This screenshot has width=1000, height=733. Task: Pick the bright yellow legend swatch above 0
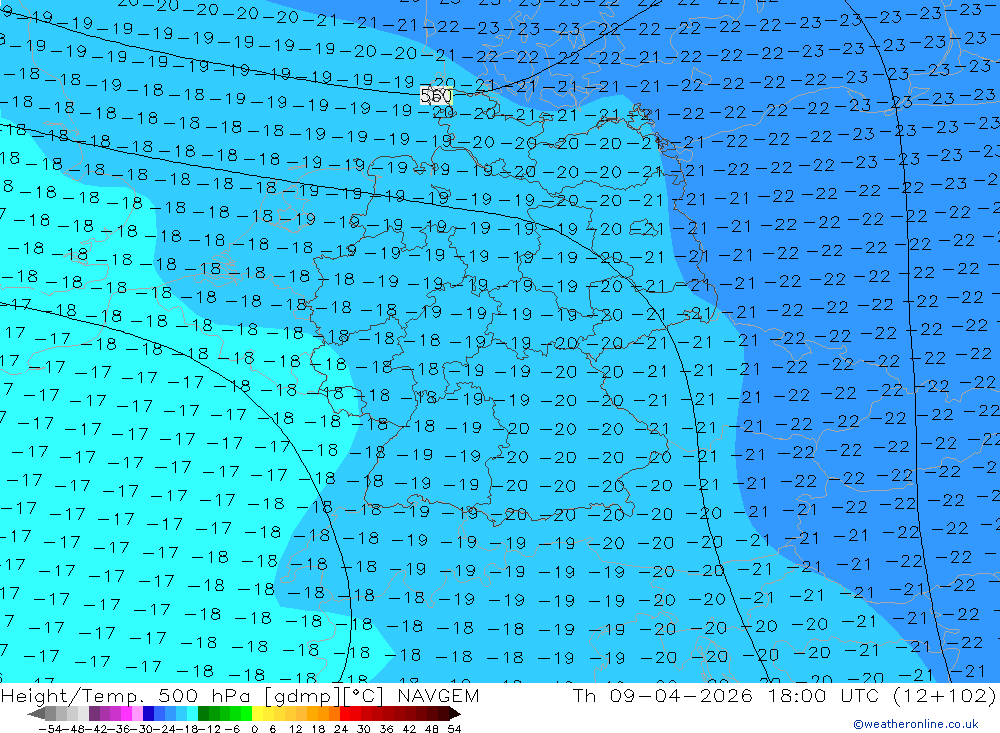point(258,713)
